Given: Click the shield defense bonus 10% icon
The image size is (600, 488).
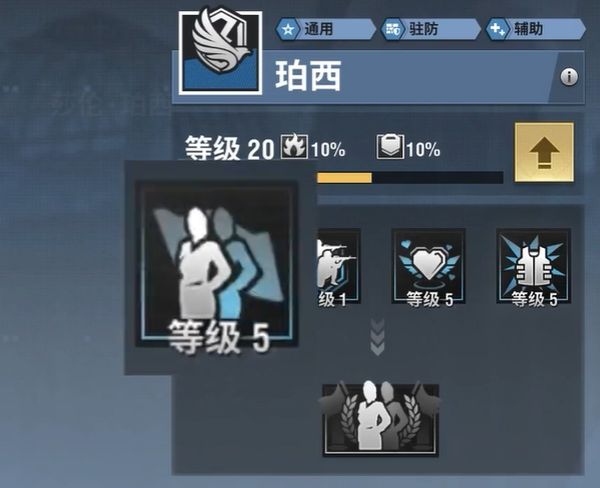Looking at the screenshot, I should pyautogui.click(x=390, y=146).
